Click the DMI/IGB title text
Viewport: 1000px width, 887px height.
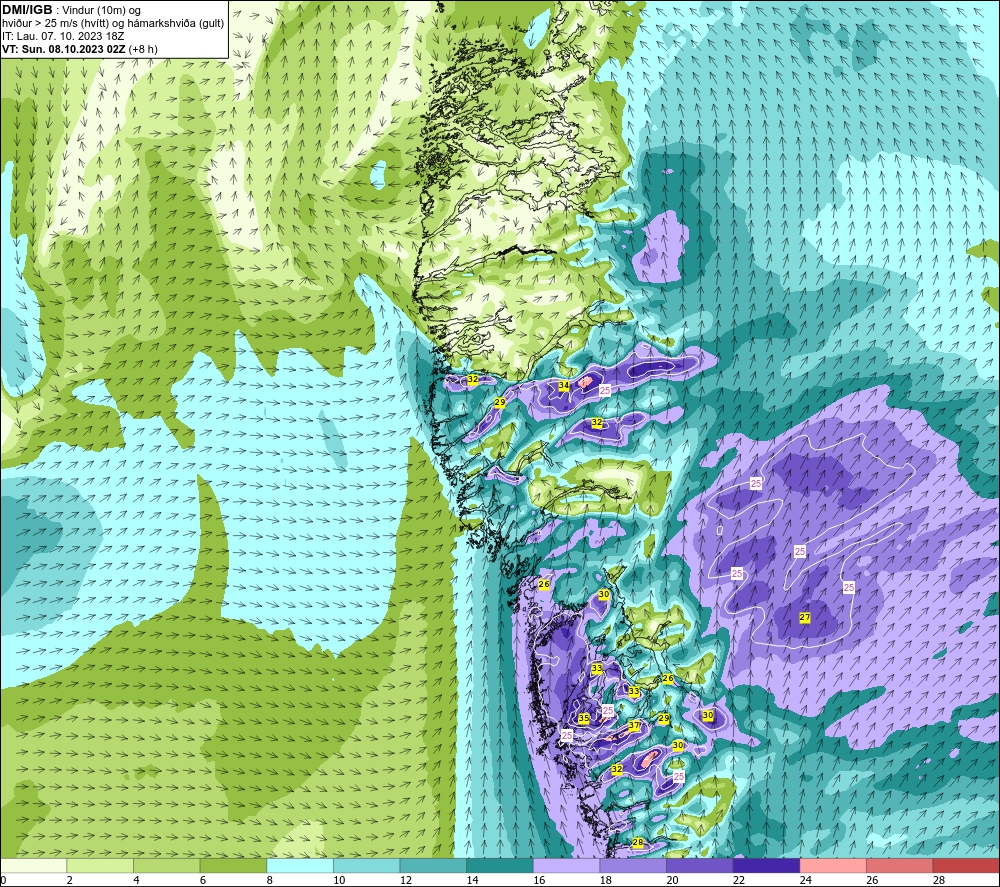click(x=27, y=10)
